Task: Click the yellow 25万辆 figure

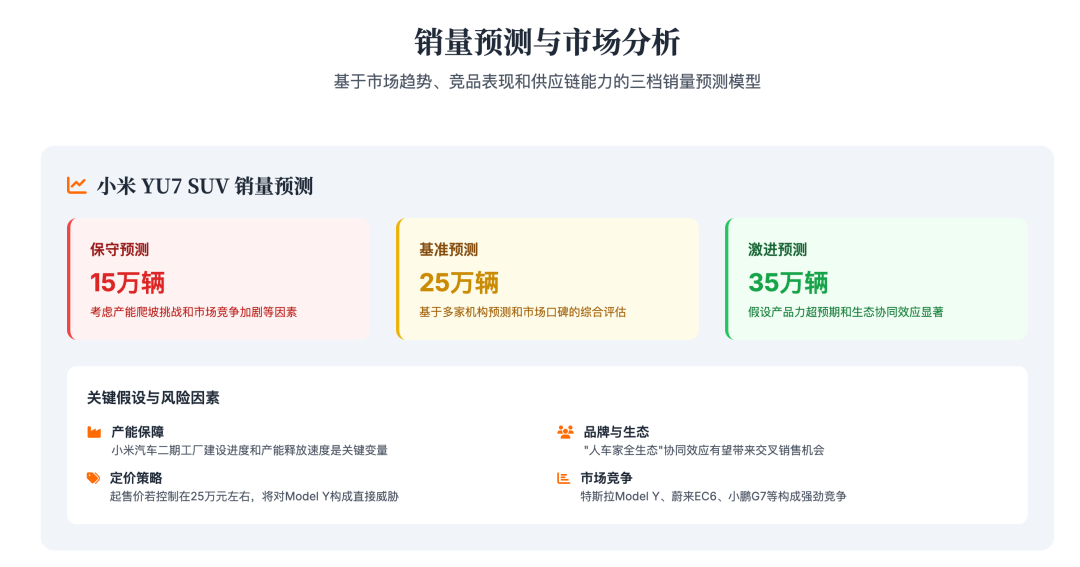Action: click(459, 282)
